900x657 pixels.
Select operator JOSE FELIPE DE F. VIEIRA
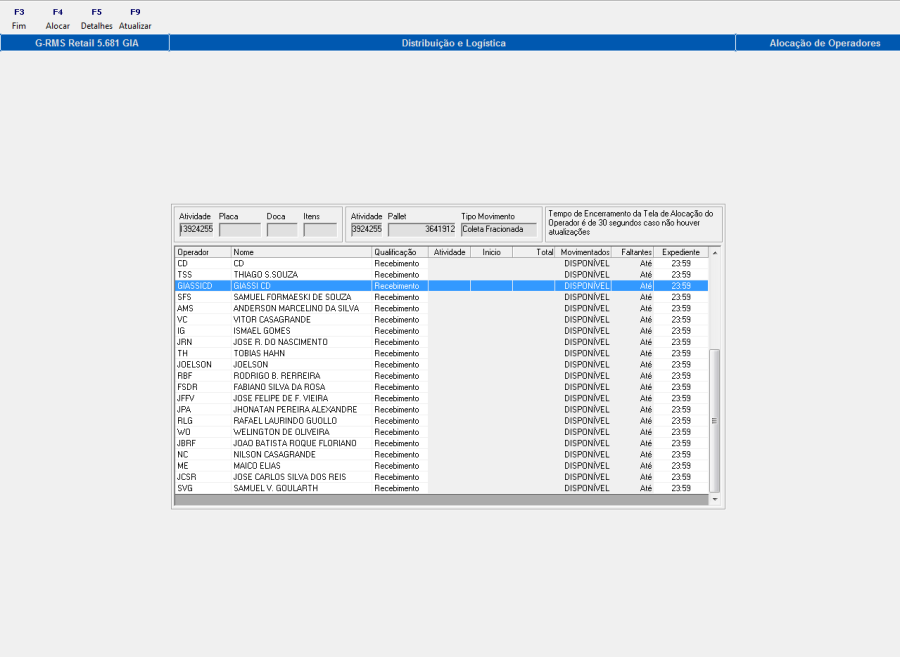[441, 398]
